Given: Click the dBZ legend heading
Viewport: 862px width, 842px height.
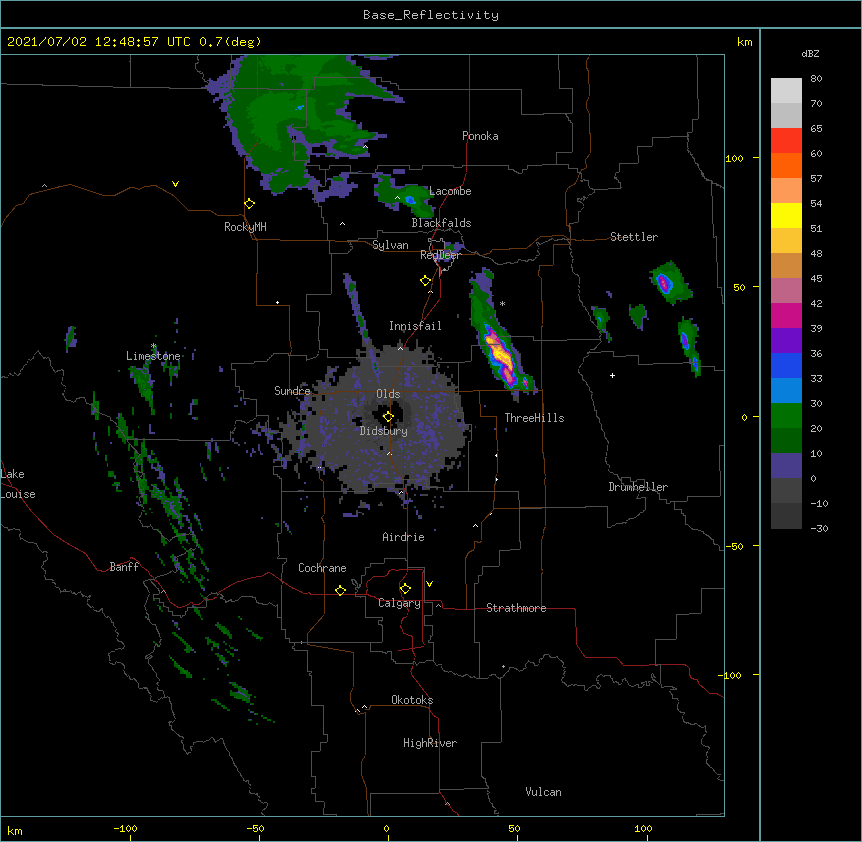Looking at the screenshot, I should [x=810, y=53].
